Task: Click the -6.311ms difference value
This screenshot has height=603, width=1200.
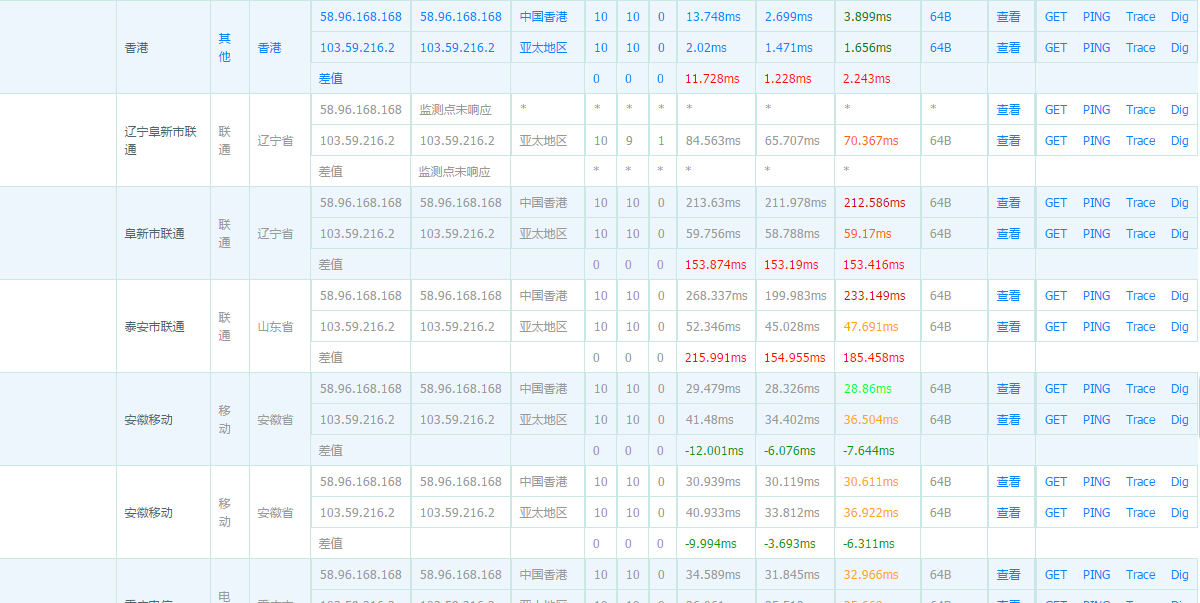Action: [869, 544]
